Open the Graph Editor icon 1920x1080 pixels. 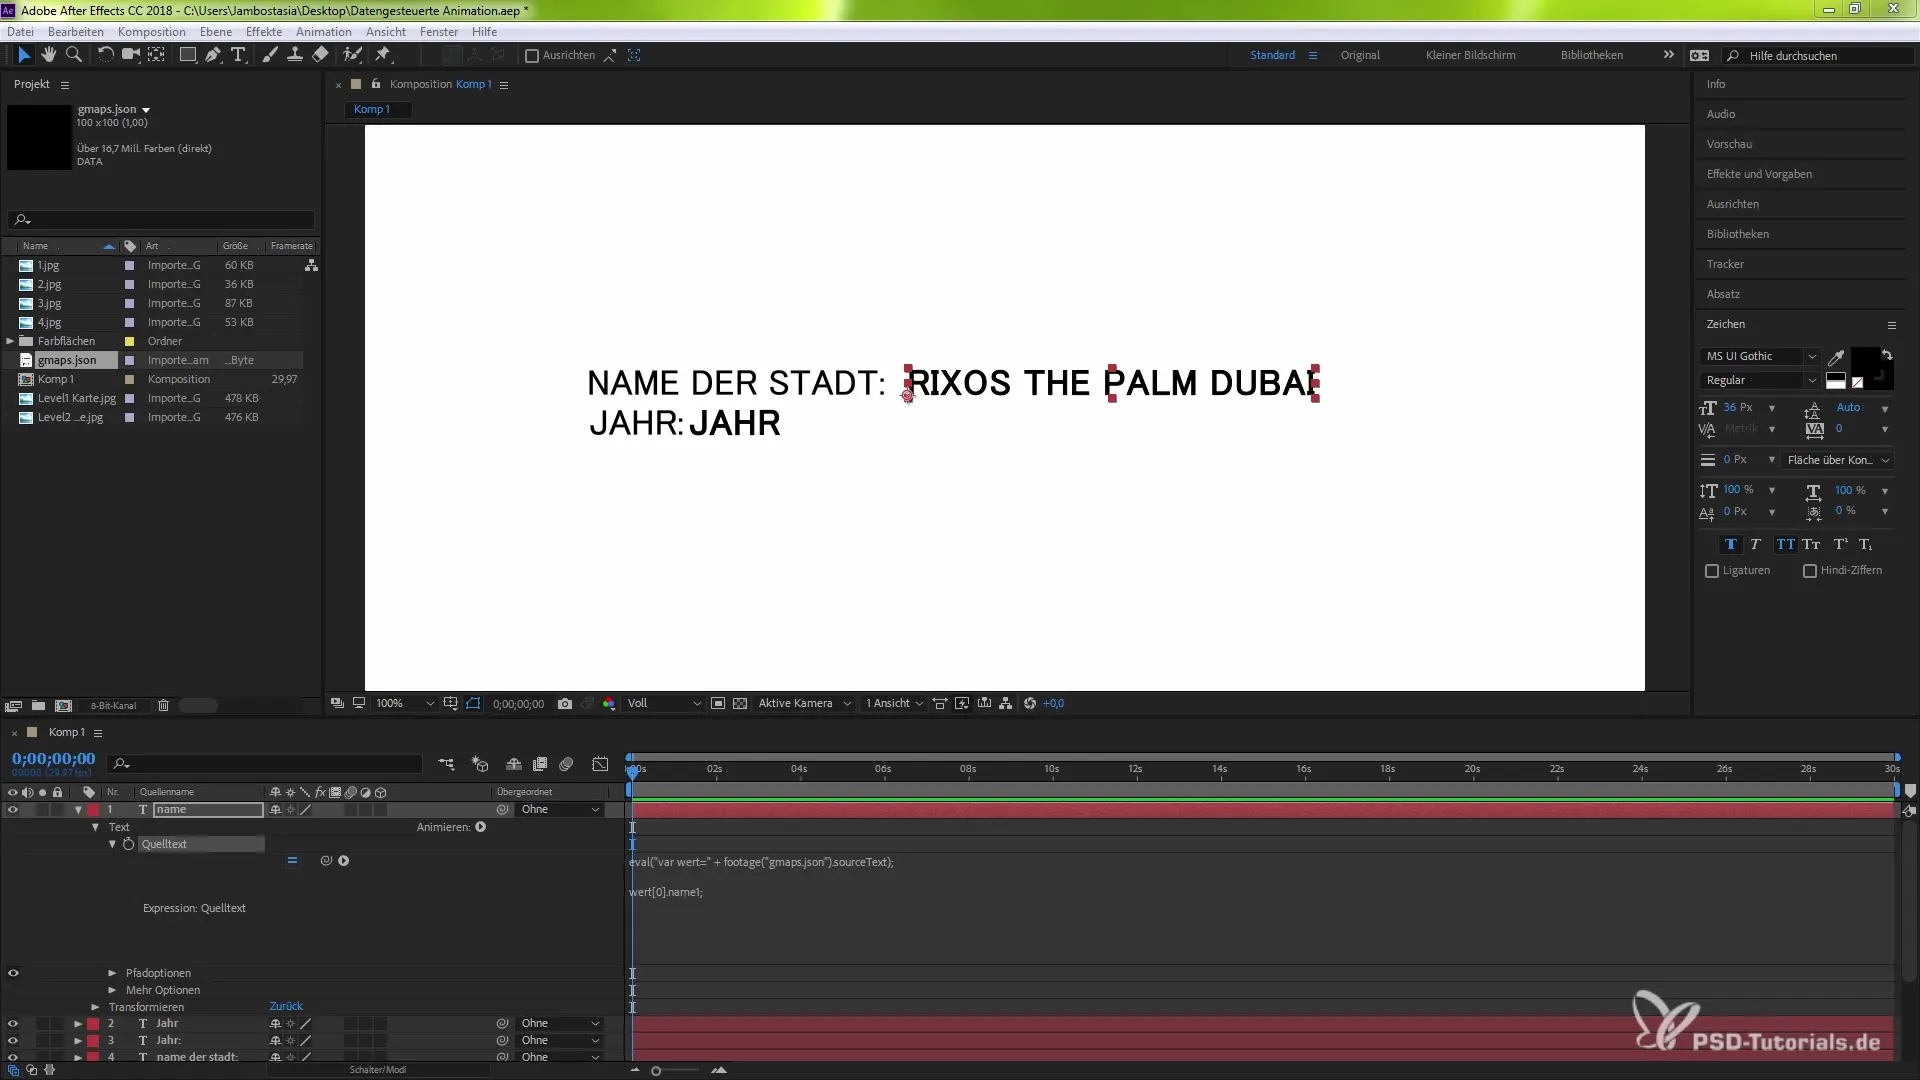[600, 764]
